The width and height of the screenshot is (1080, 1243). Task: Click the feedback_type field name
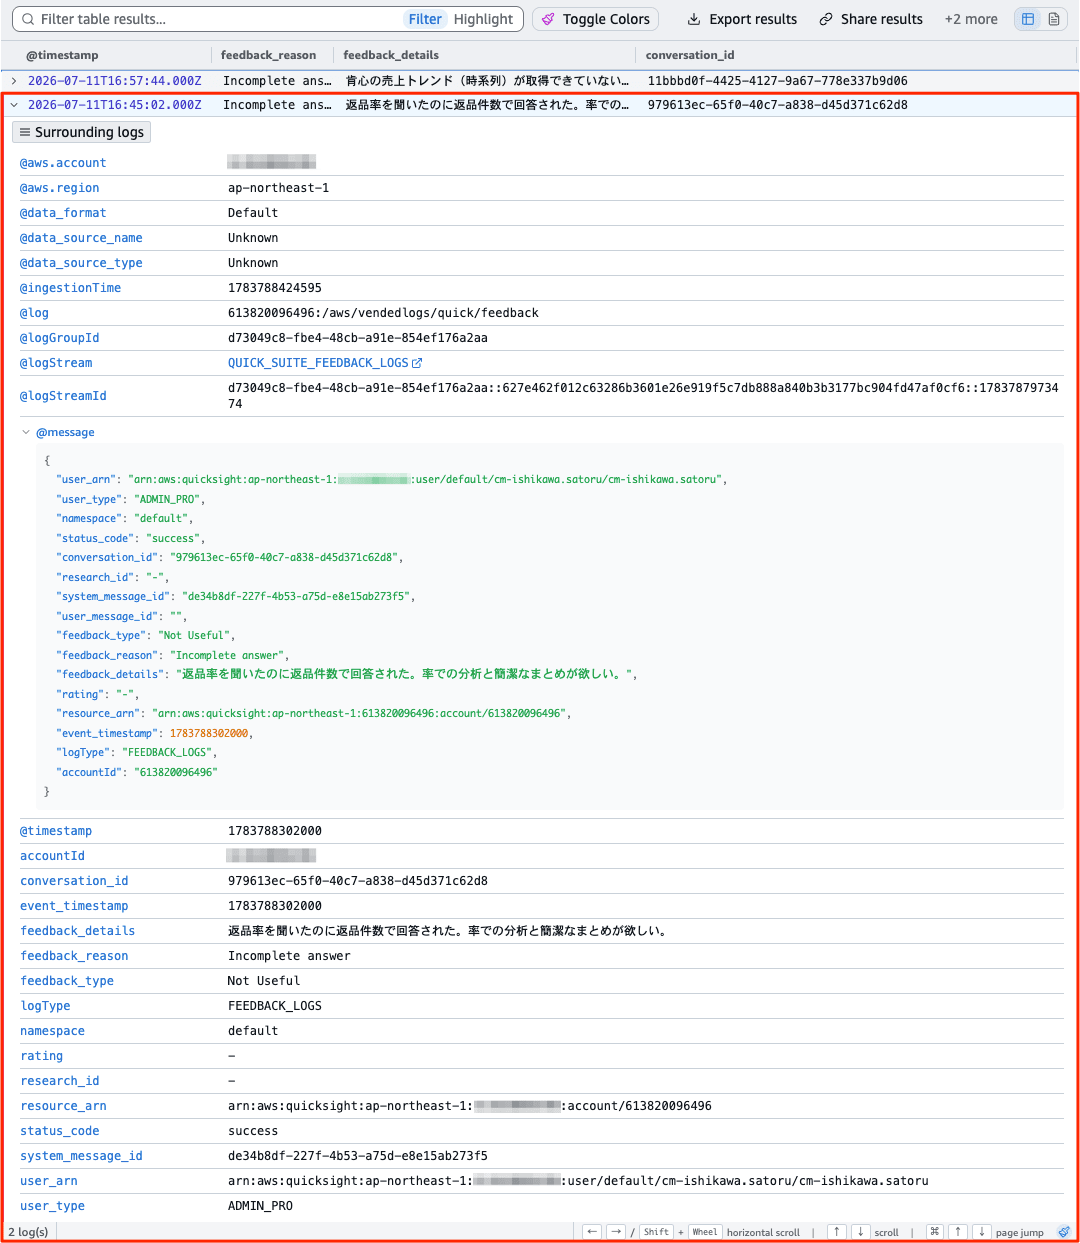pos(67,981)
